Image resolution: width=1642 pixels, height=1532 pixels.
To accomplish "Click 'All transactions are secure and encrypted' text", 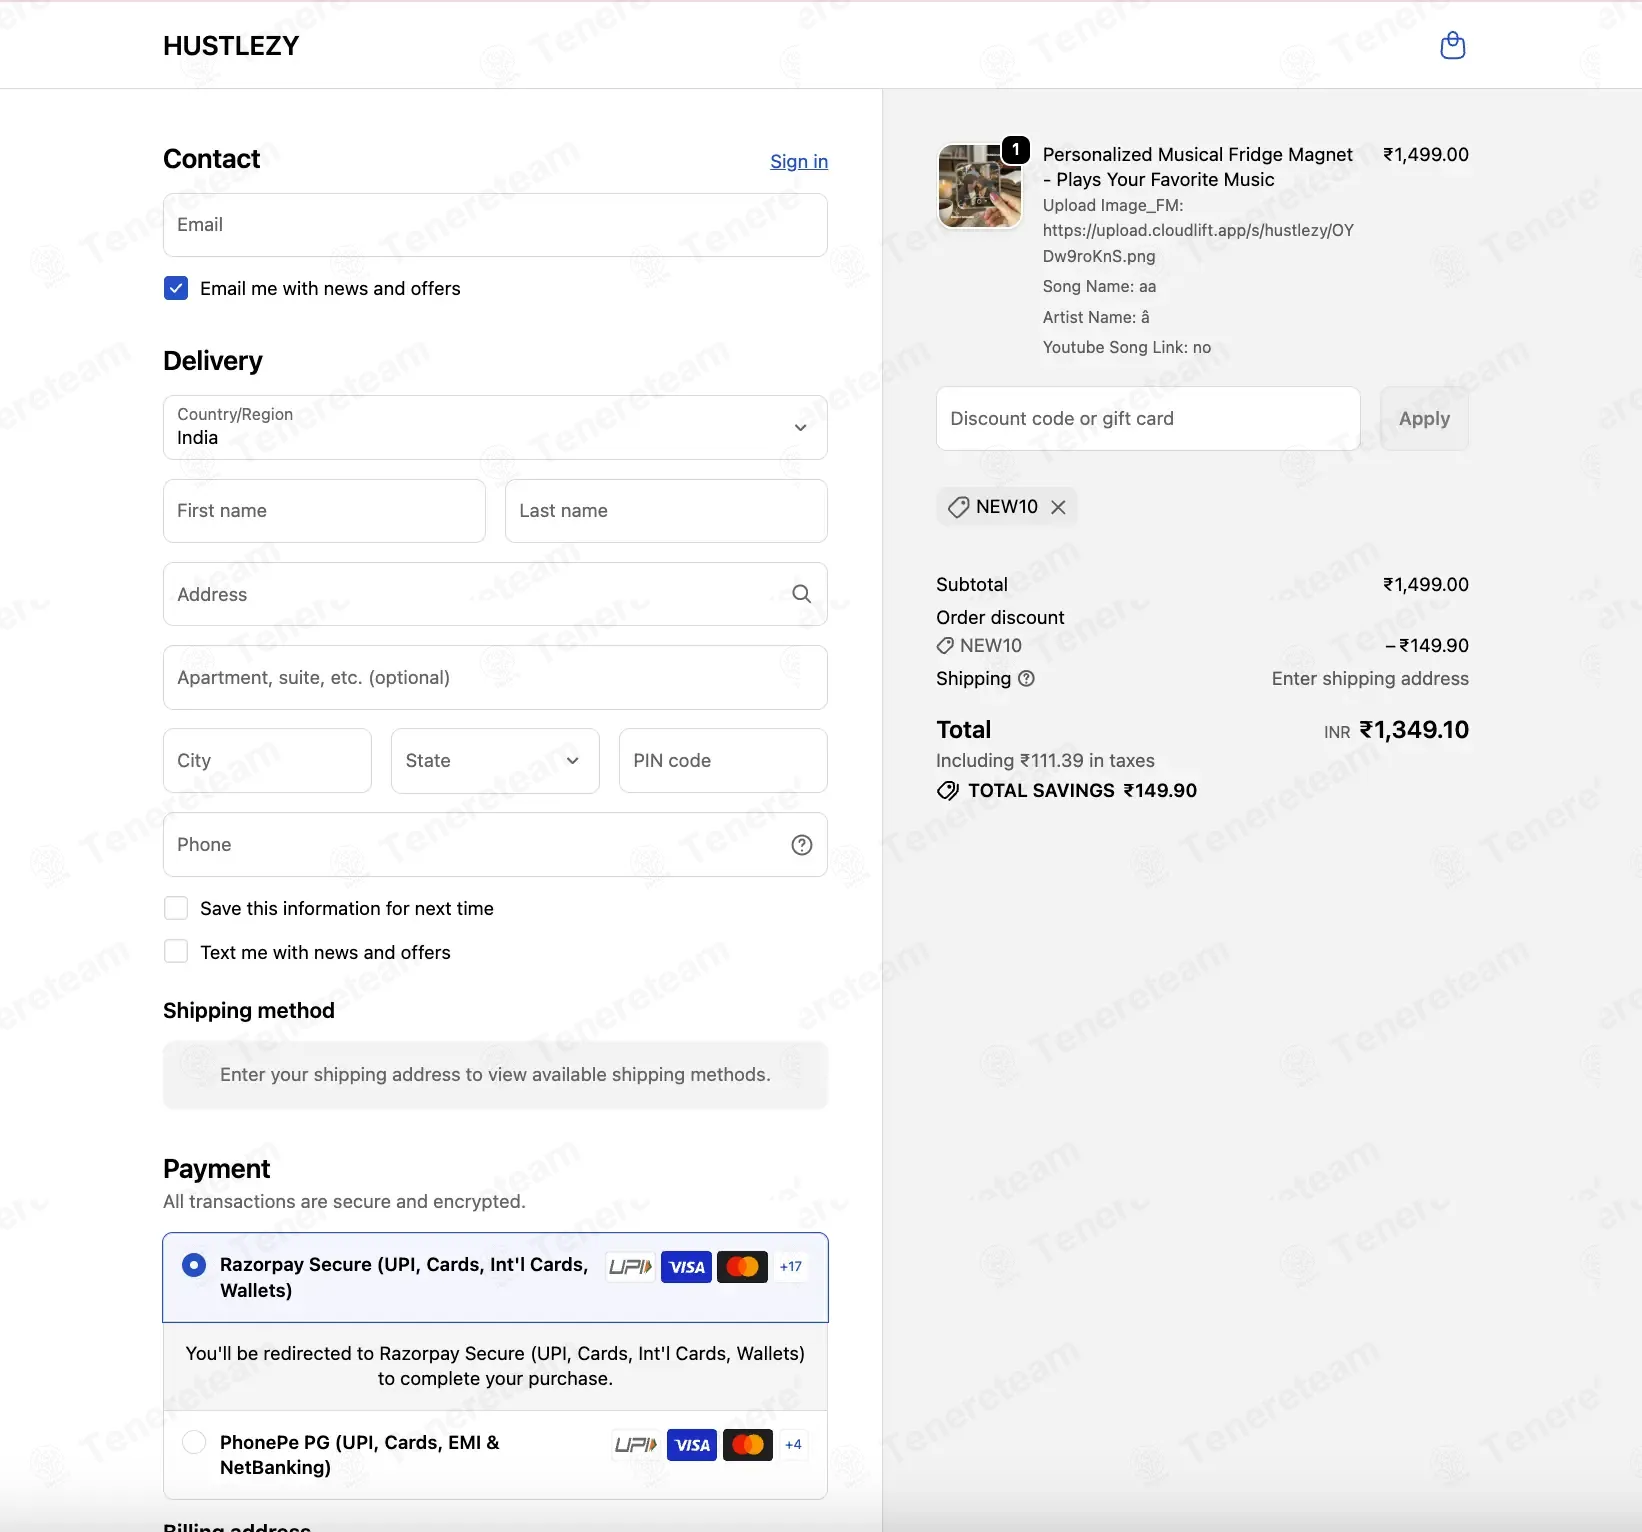I will (x=344, y=1202).
